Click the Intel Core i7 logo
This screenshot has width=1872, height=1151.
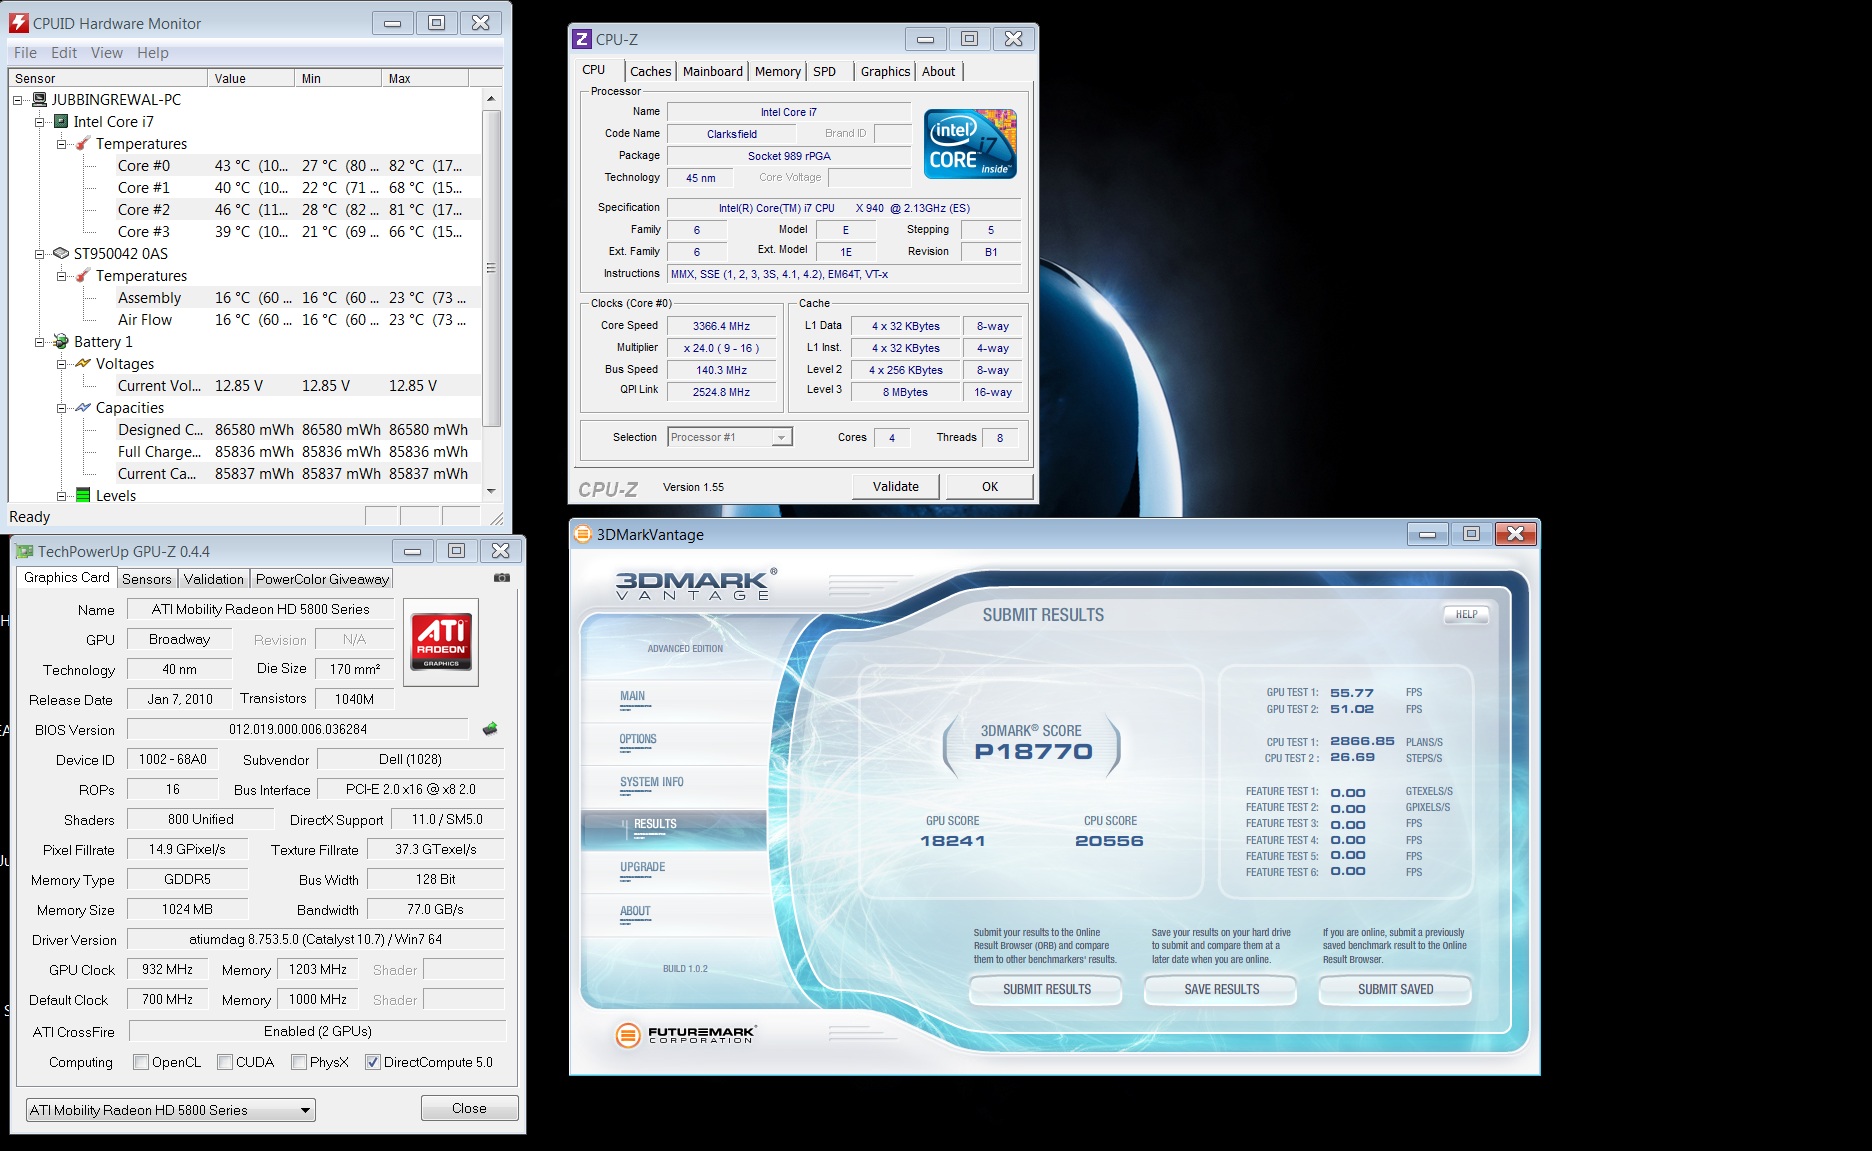click(969, 144)
